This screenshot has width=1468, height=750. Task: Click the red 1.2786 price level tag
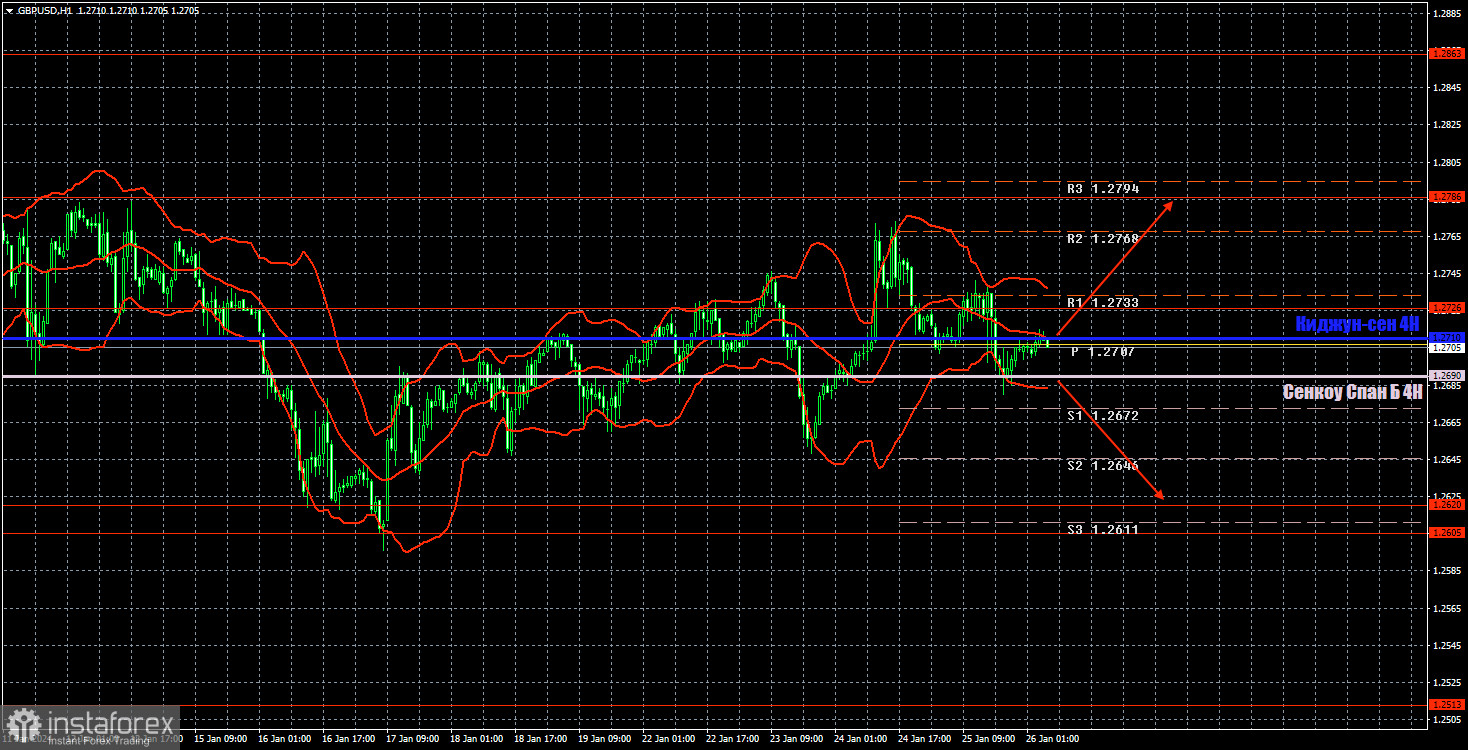click(1447, 197)
